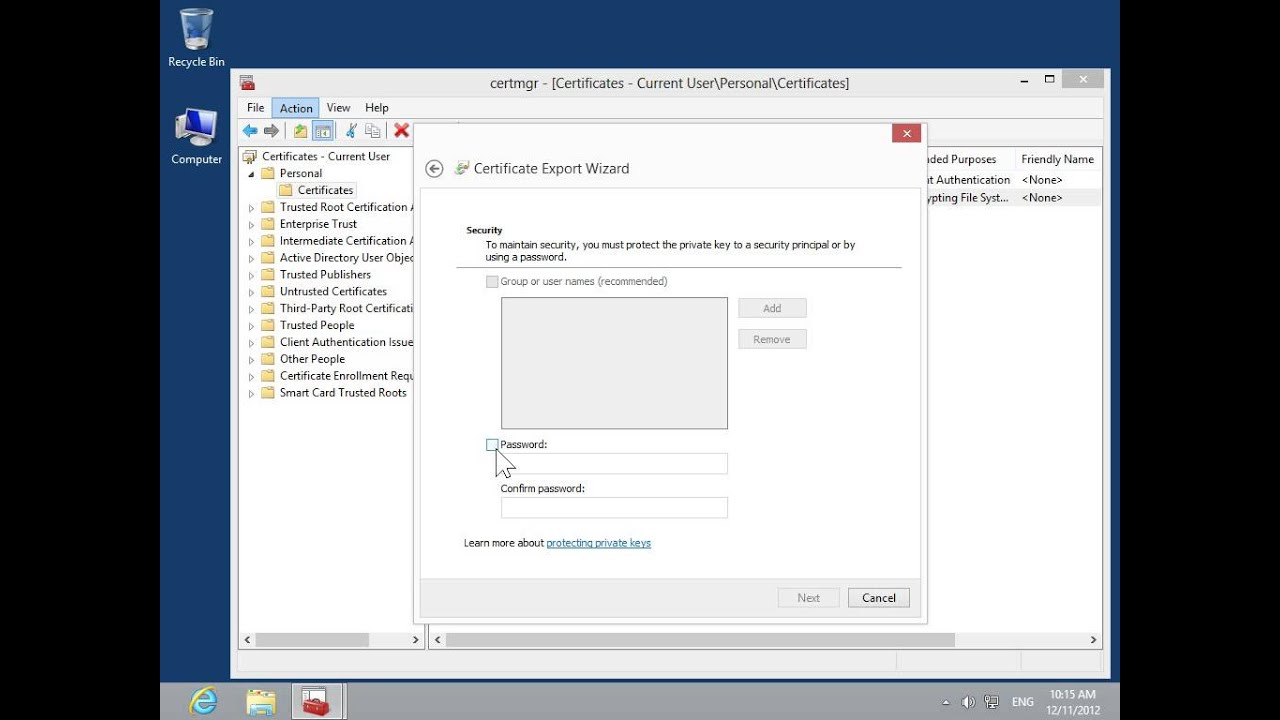Open the Action menu
Viewport: 1280px width, 720px height.
click(296, 108)
